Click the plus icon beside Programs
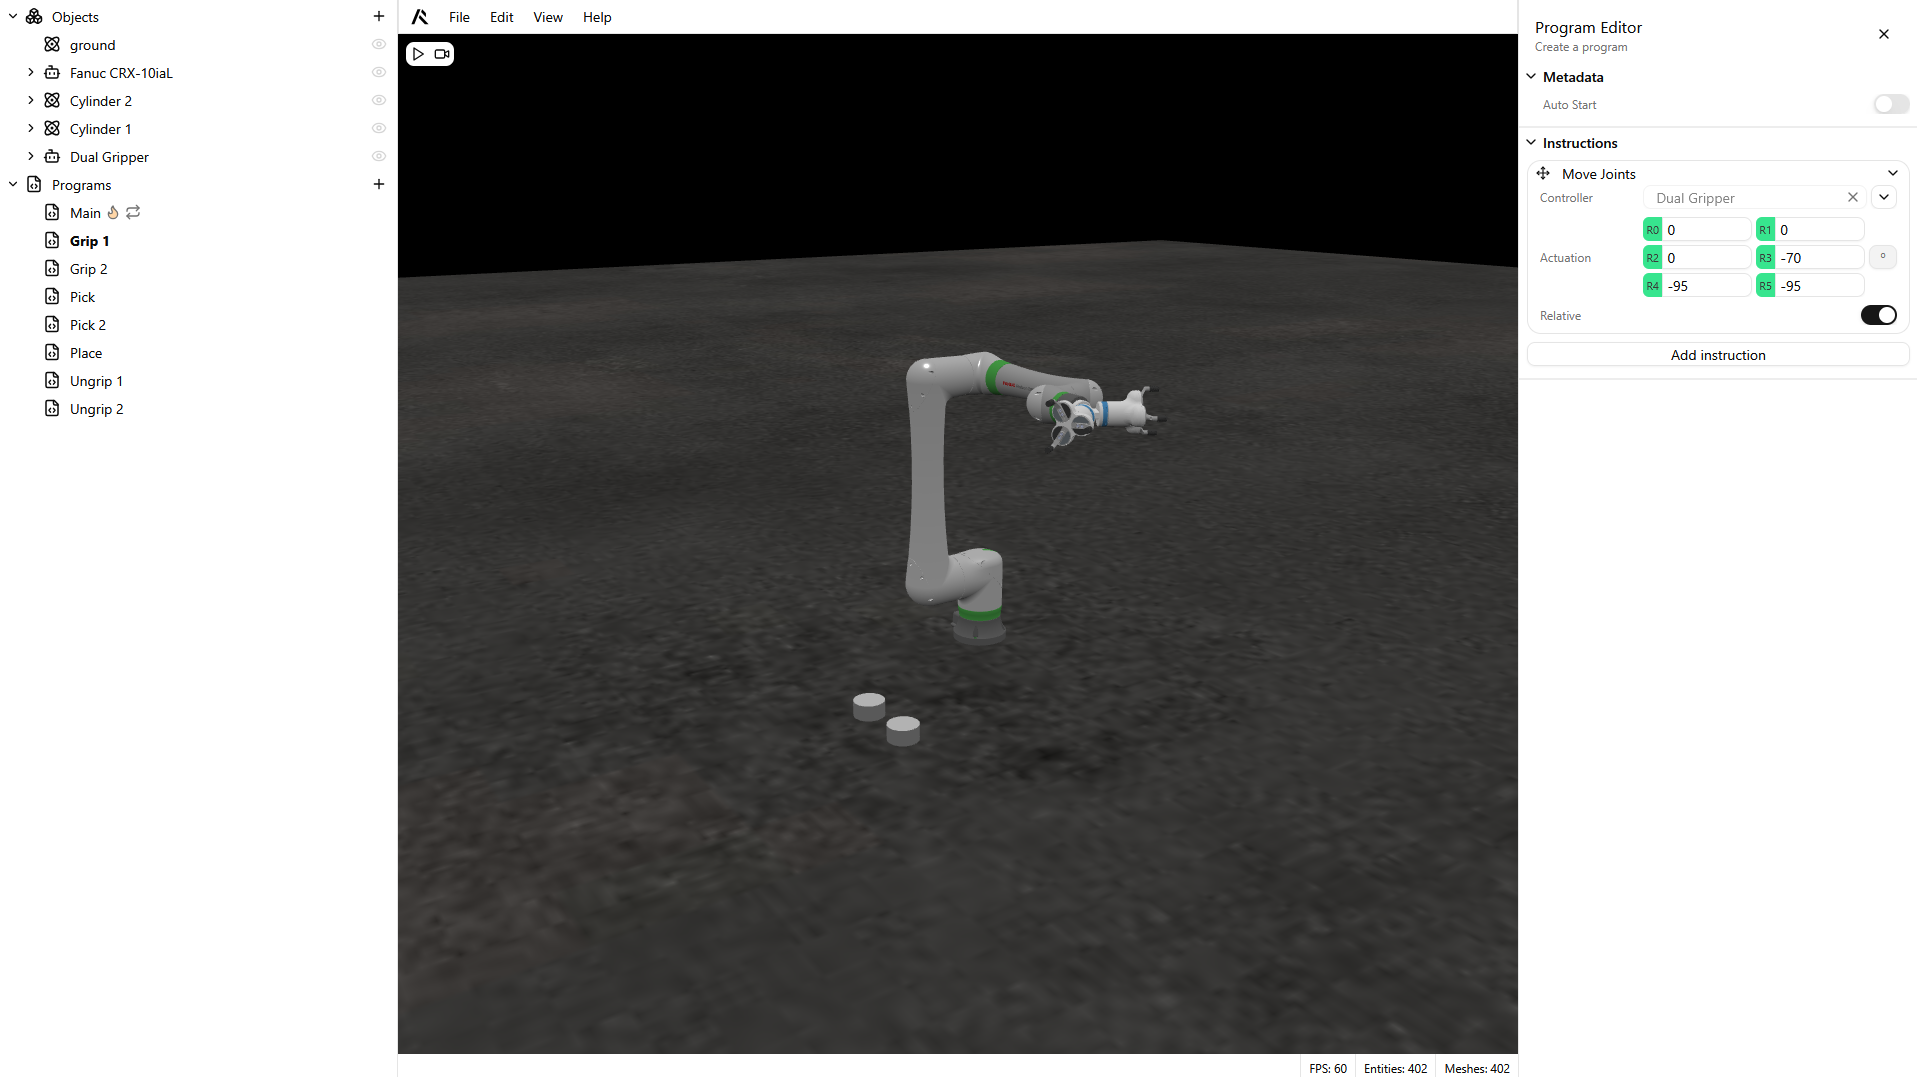The height and width of the screenshot is (1077, 1917). tap(379, 185)
